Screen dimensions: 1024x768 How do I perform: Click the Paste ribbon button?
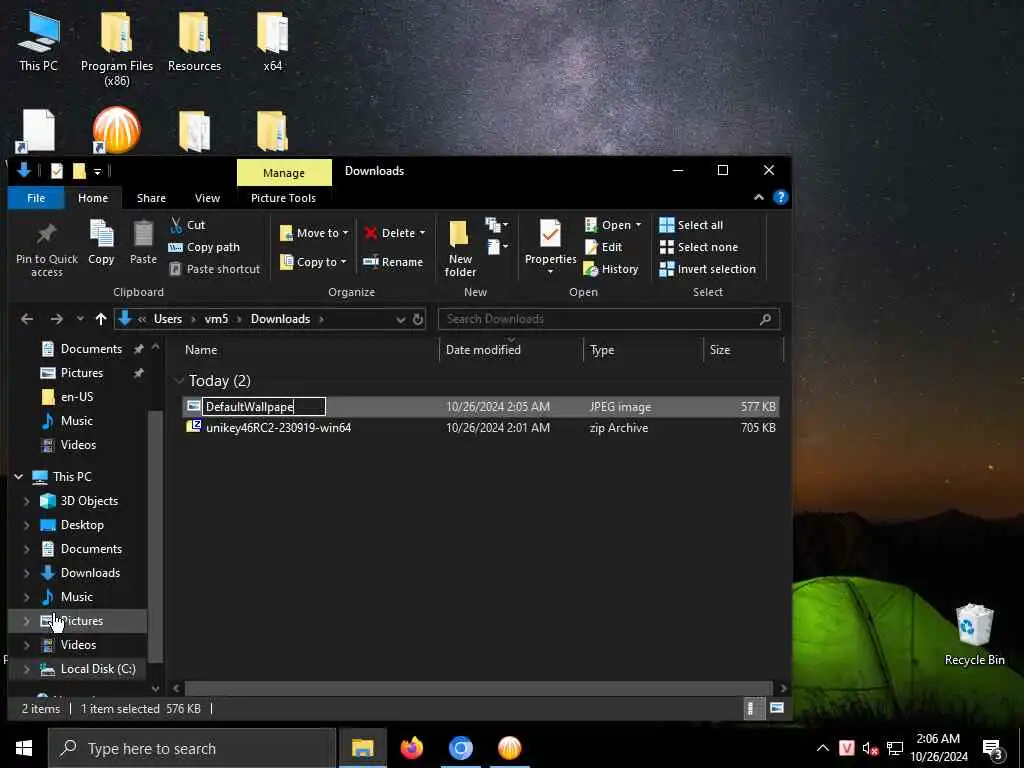tap(143, 243)
